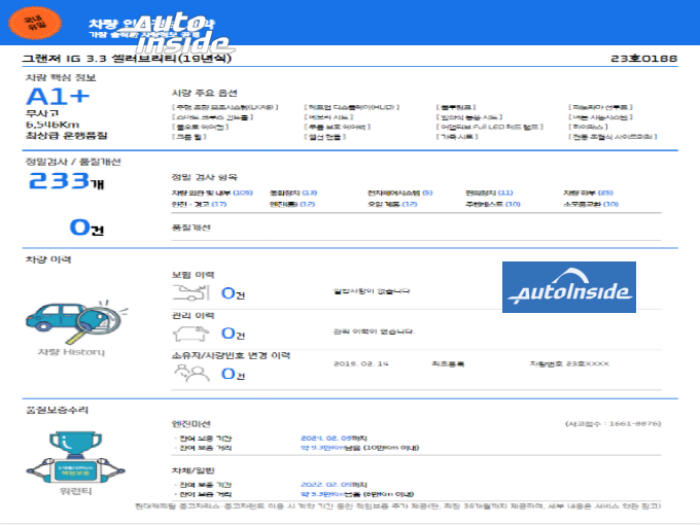Viewport: 700px width, 525px height.
Task: Click the 0건 count beside 품질개선
Action: coord(87,227)
